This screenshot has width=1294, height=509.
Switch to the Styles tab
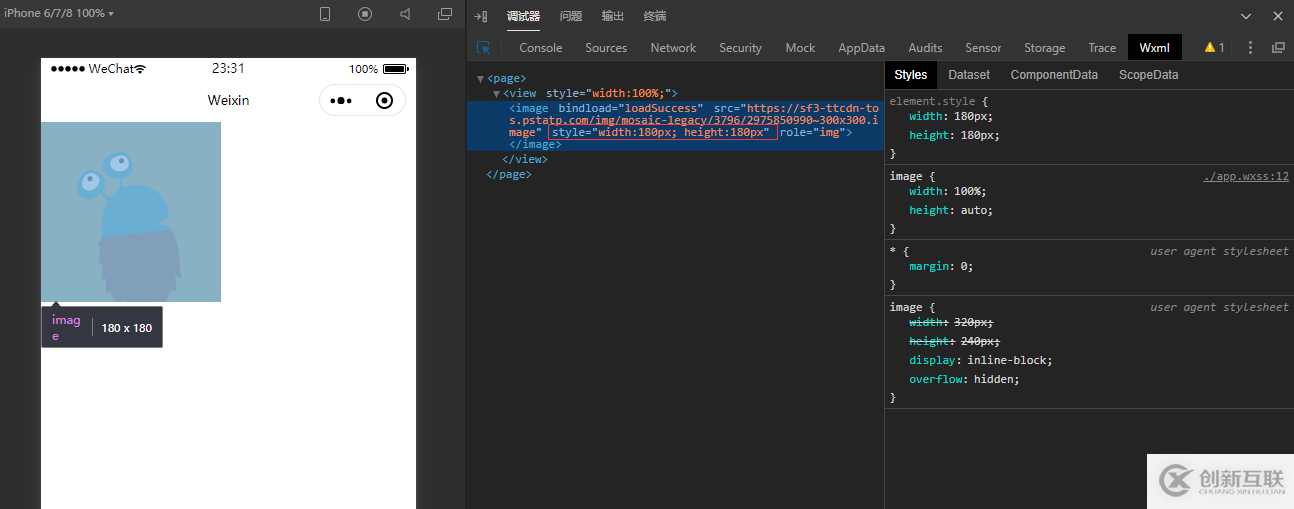pyautogui.click(x=911, y=74)
